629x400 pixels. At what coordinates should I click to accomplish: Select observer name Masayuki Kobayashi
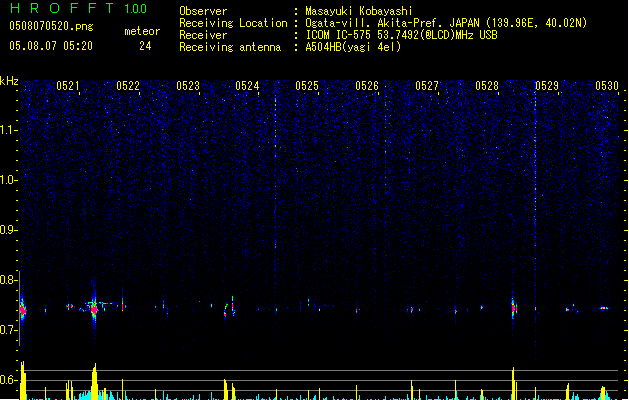point(358,11)
